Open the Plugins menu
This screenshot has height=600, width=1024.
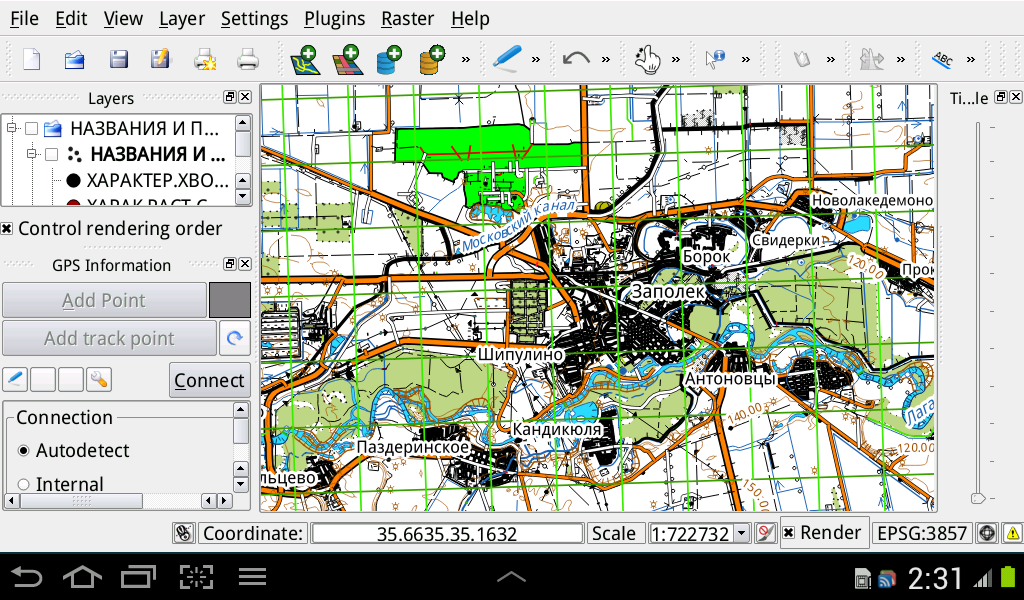tap(334, 18)
